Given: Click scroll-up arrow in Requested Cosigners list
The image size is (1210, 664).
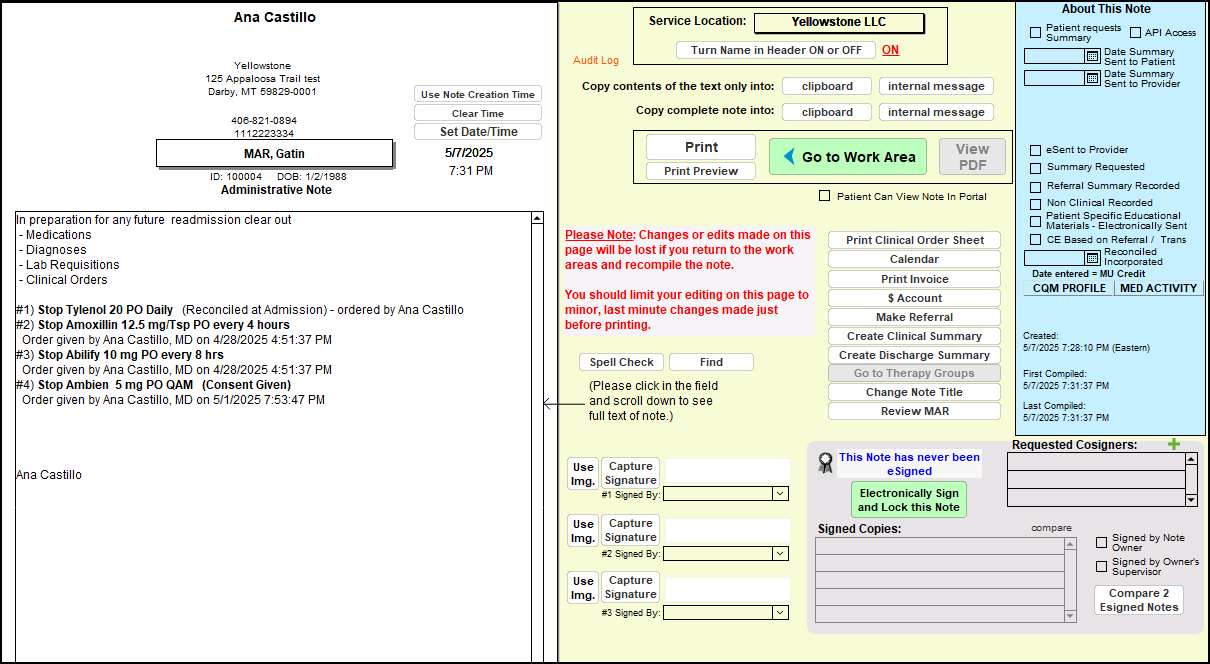Looking at the screenshot, I should [1190, 460].
